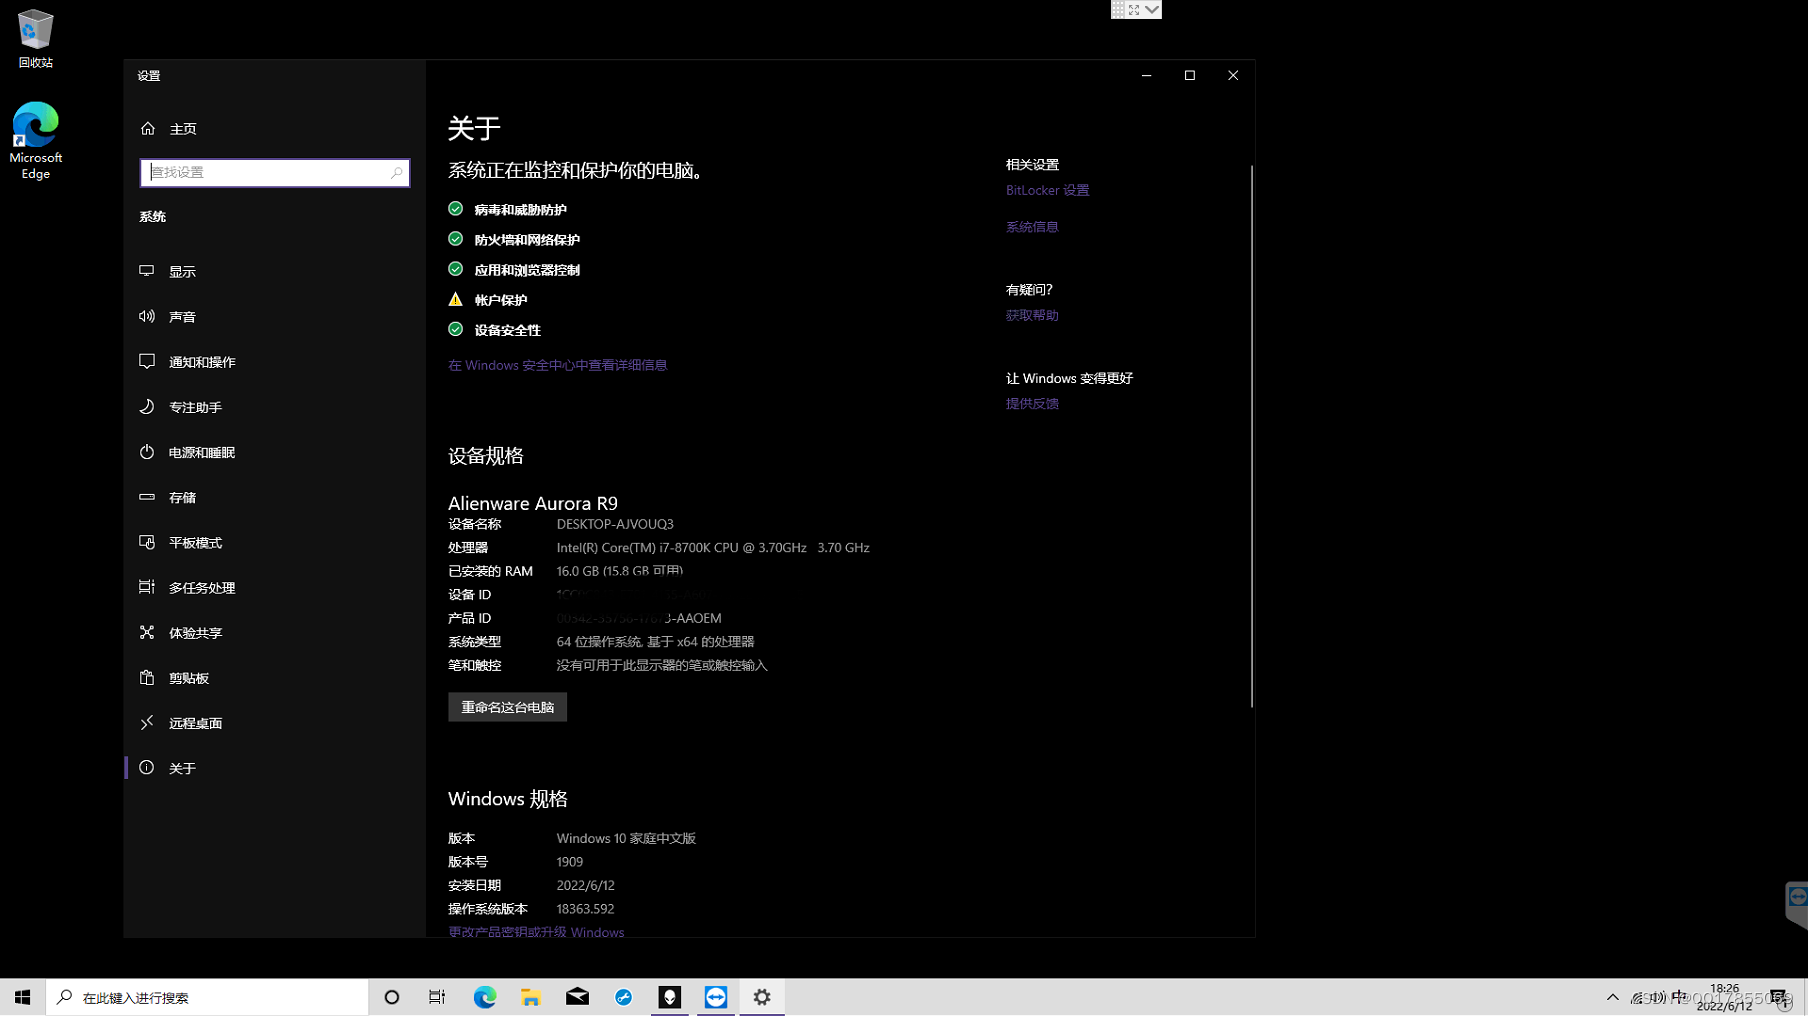Click Settings gear on taskbar
This screenshot has width=1808, height=1016.
(x=762, y=997)
